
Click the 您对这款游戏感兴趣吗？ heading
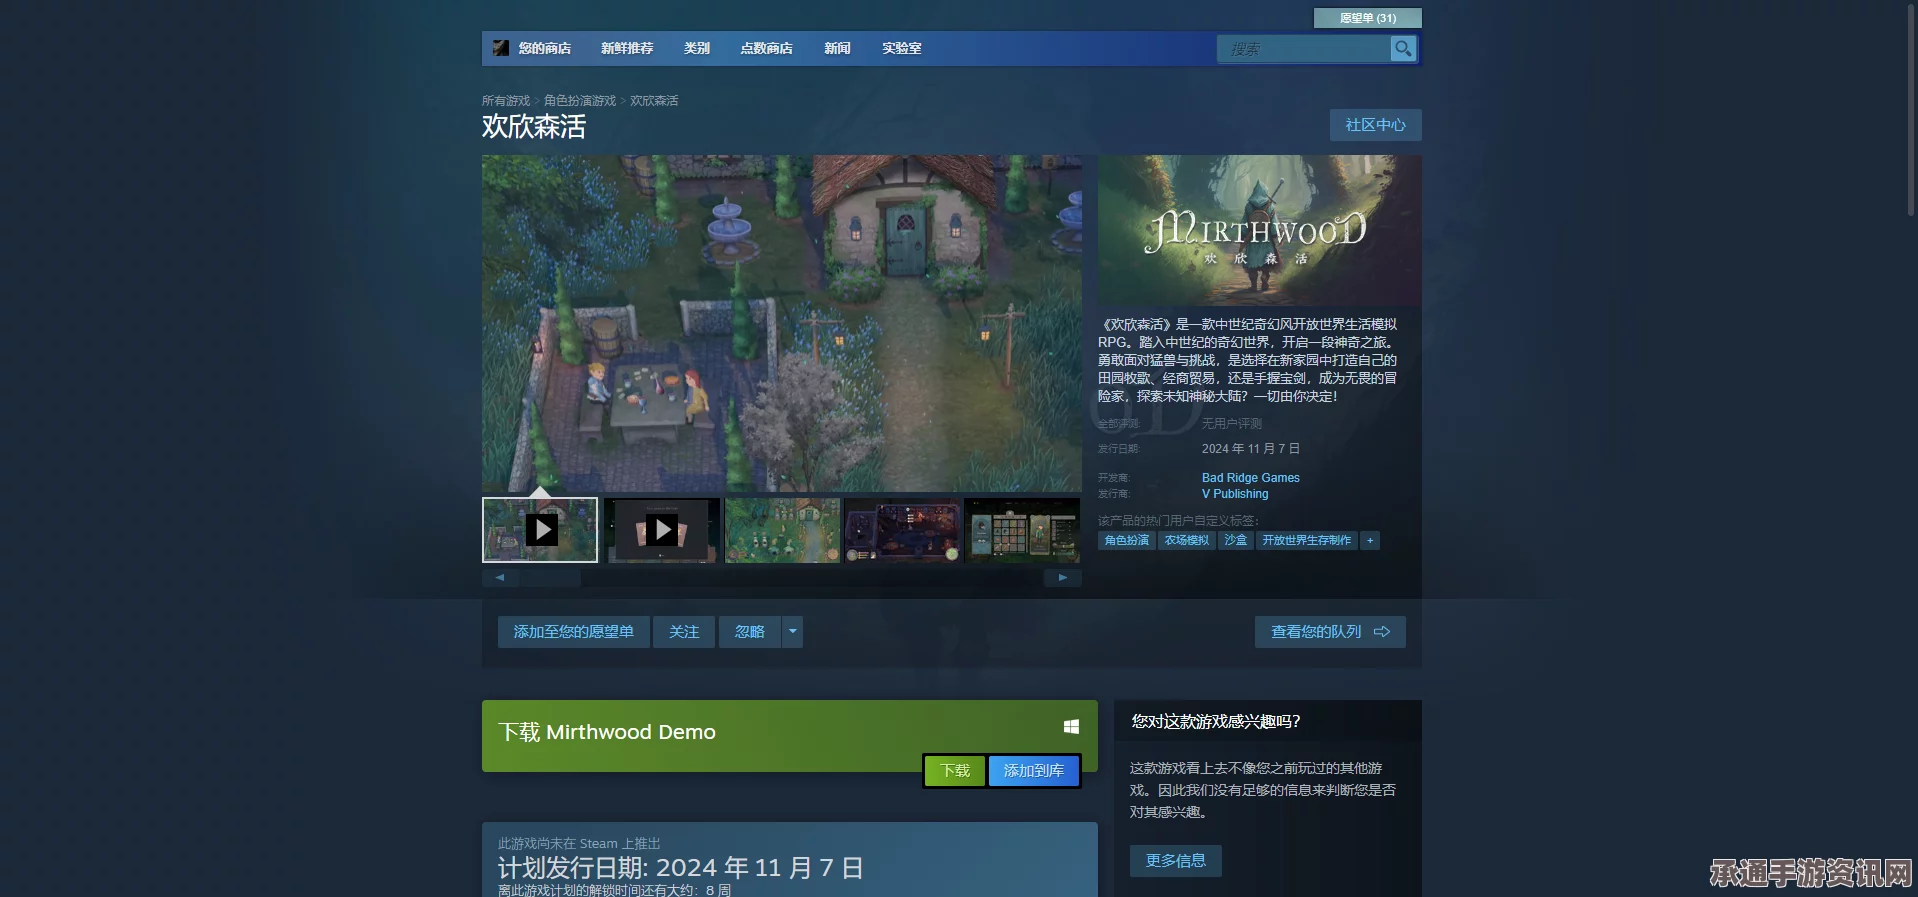click(1216, 721)
